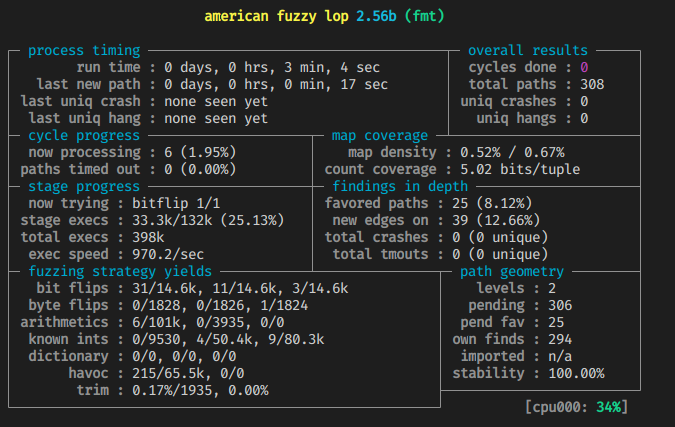Click the uniq hangs value 0
This screenshot has width=675, height=427.
coord(584,118)
